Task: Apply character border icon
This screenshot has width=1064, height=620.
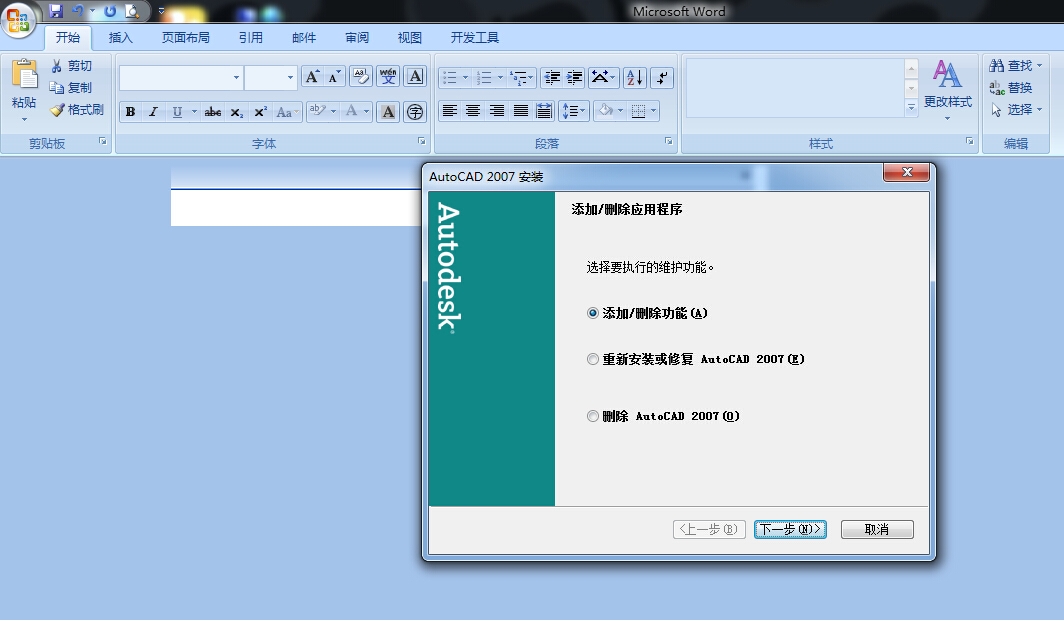Action: (x=415, y=77)
